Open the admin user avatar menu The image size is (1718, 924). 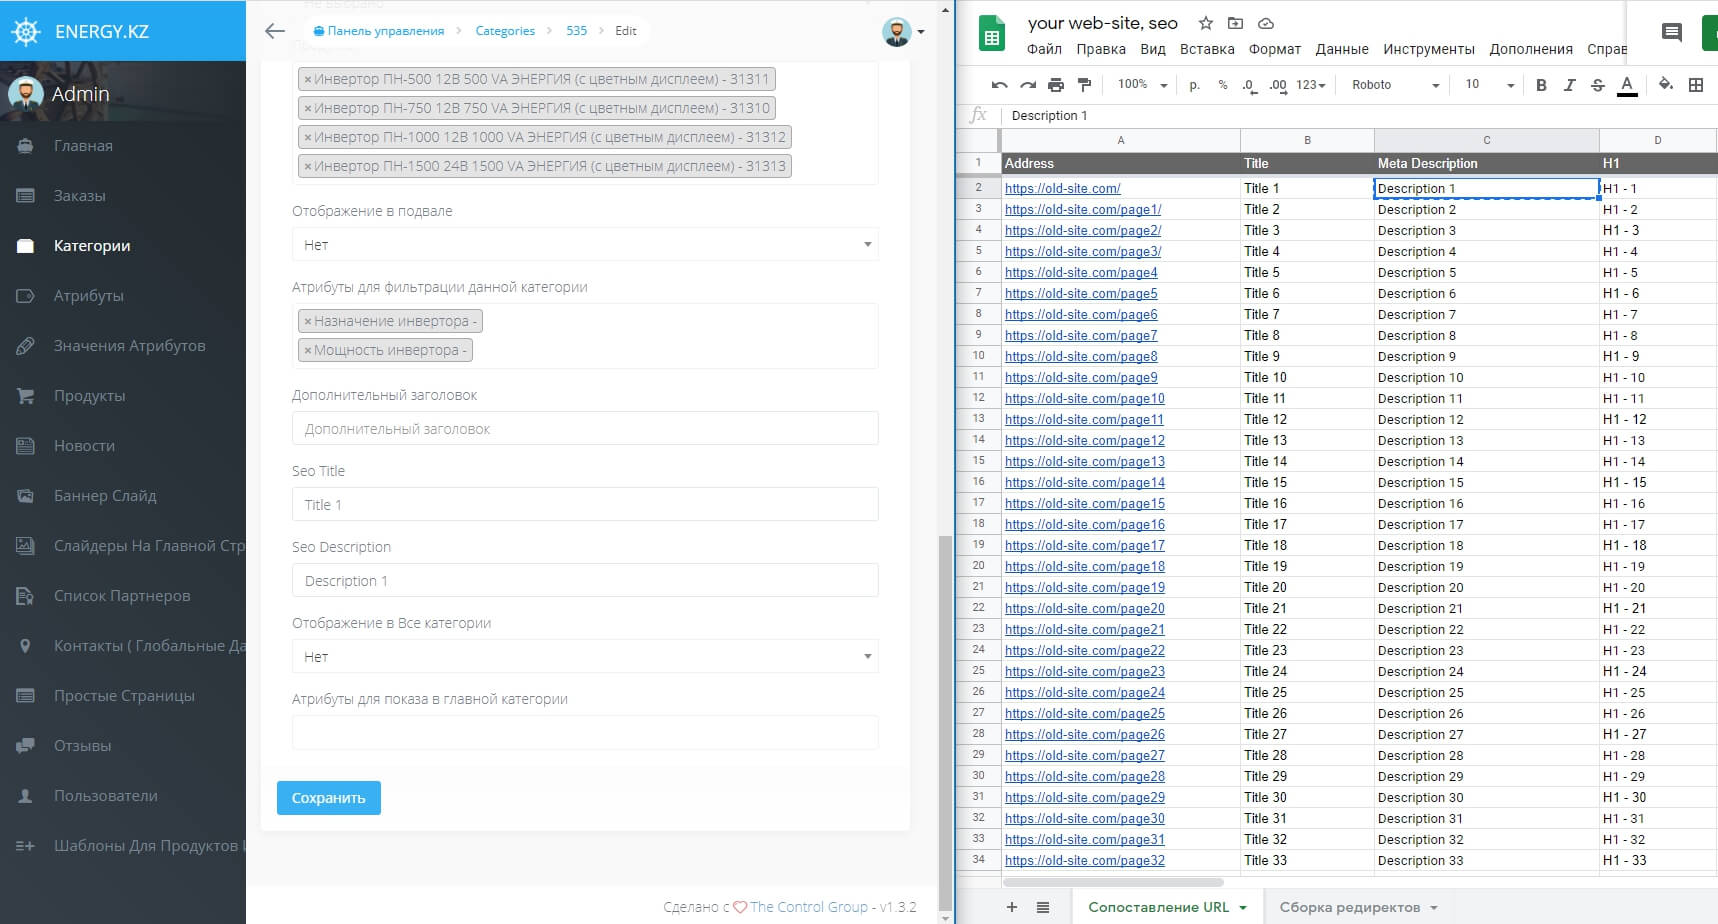point(903,32)
